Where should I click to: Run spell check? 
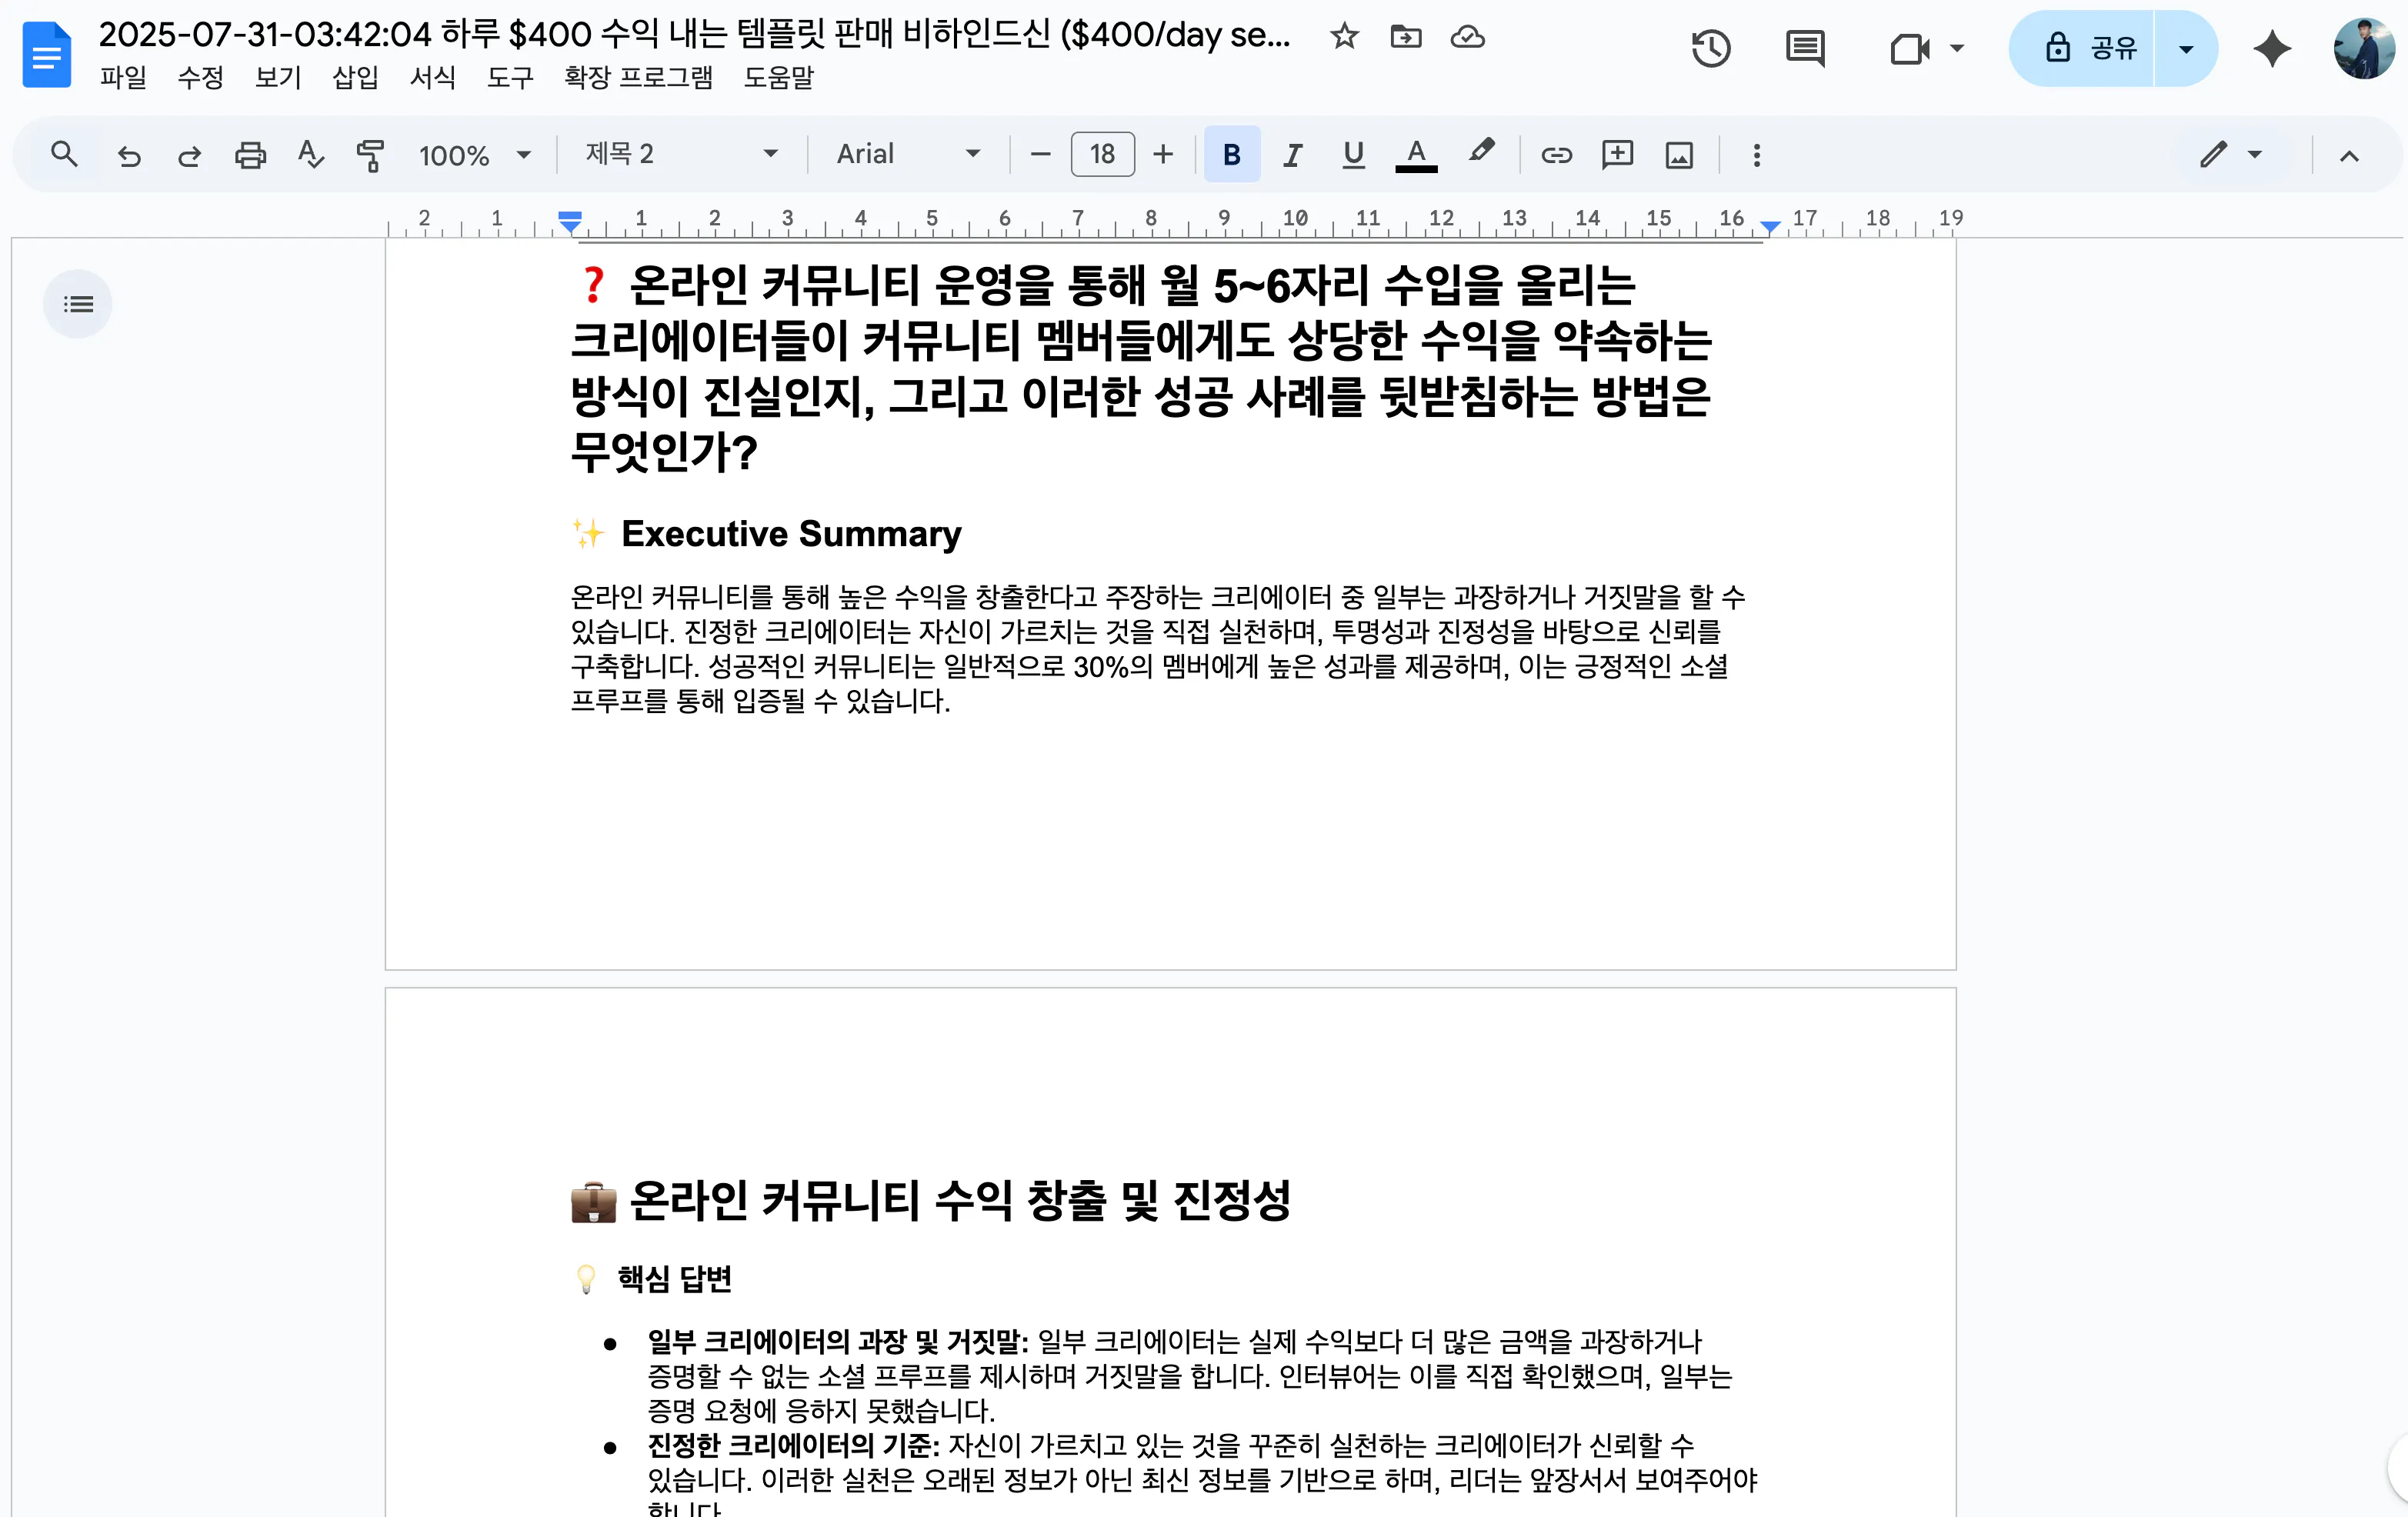coord(310,155)
